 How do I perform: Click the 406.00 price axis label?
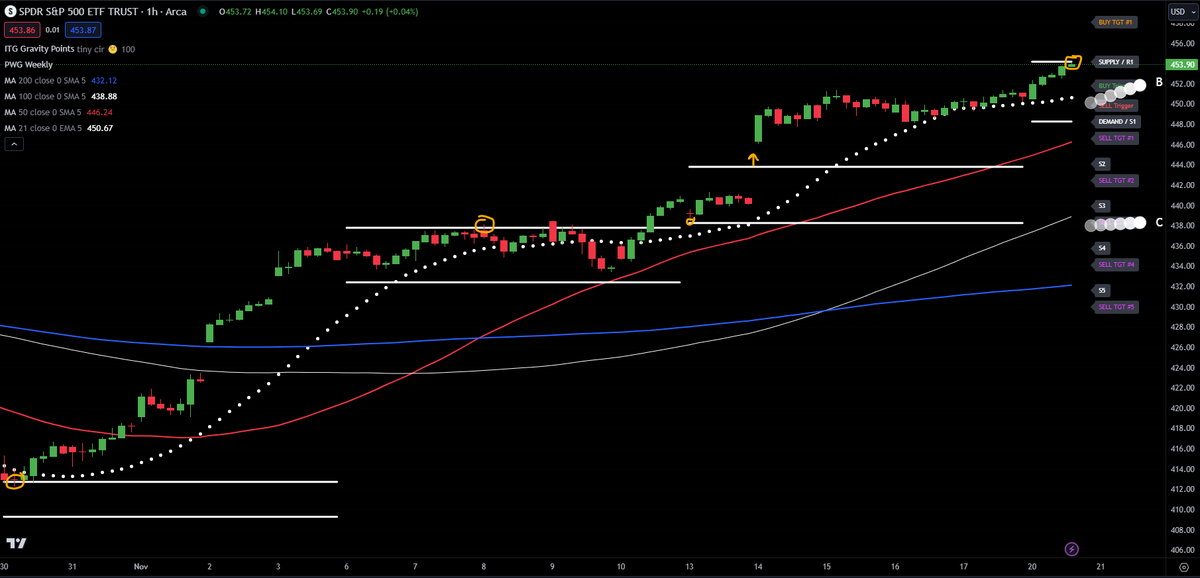click(1181, 550)
